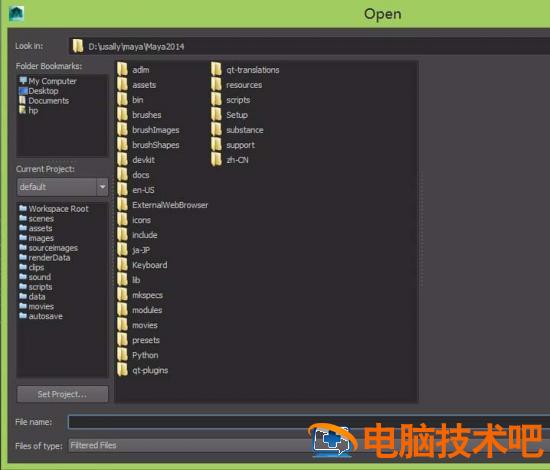The height and width of the screenshot is (470, 550).
Task: Open the adlm folder
Action: point(134,70)
